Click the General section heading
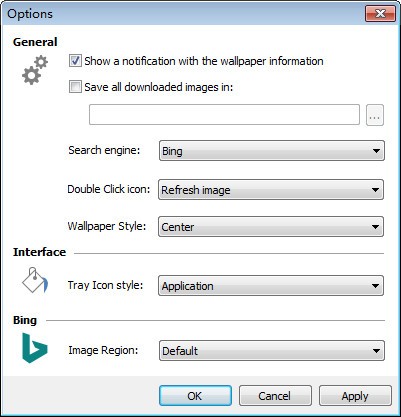 point(35,42)
